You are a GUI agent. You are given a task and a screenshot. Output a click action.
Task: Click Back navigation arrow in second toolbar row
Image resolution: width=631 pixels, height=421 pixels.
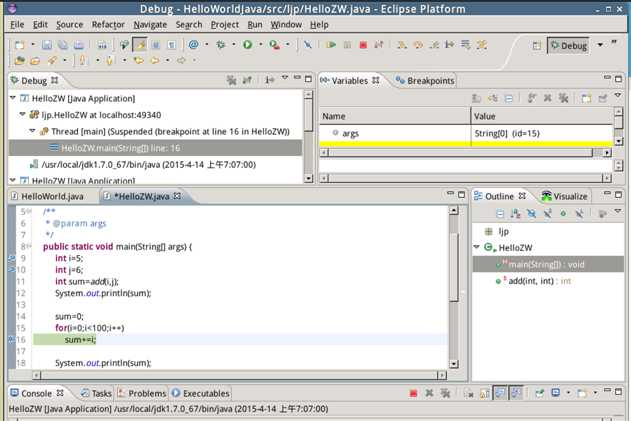(155, 60)
